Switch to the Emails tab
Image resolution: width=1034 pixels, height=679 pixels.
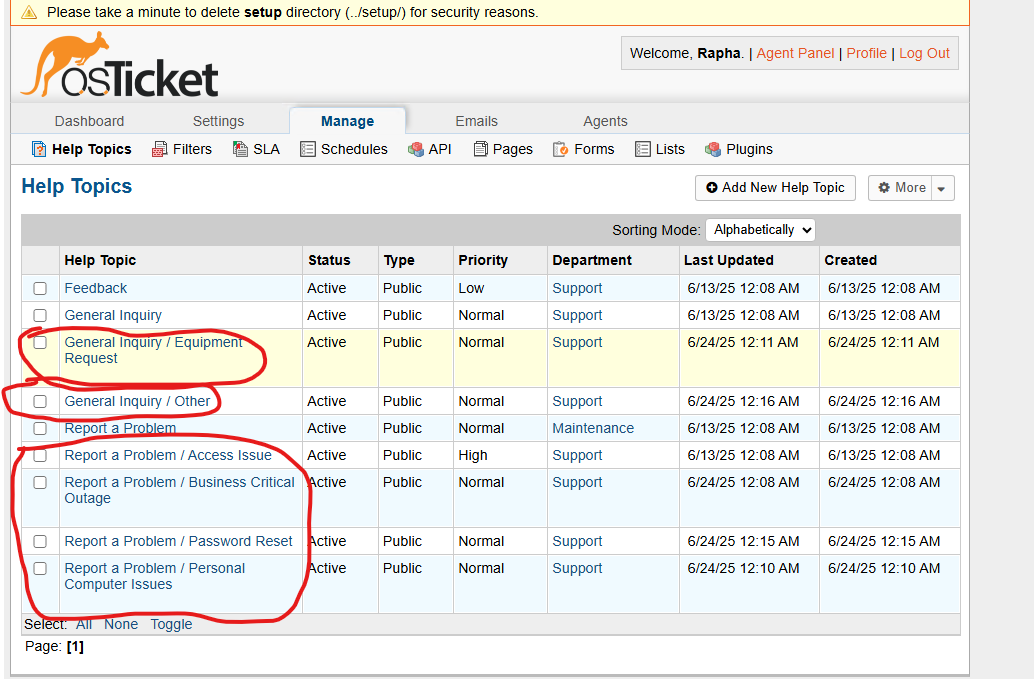476,121
